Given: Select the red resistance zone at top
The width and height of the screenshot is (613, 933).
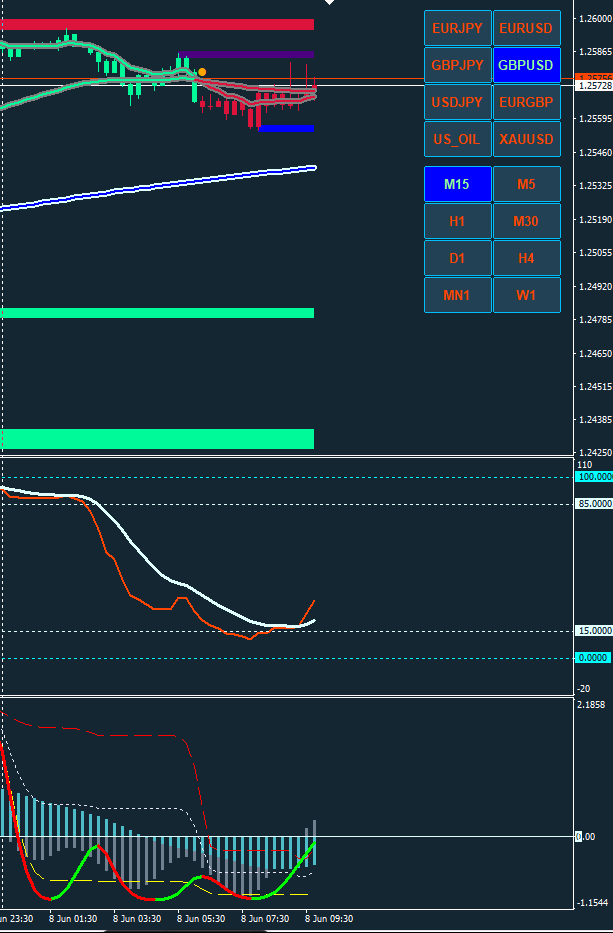Looking at the screenshot, I should coord(157,24).
